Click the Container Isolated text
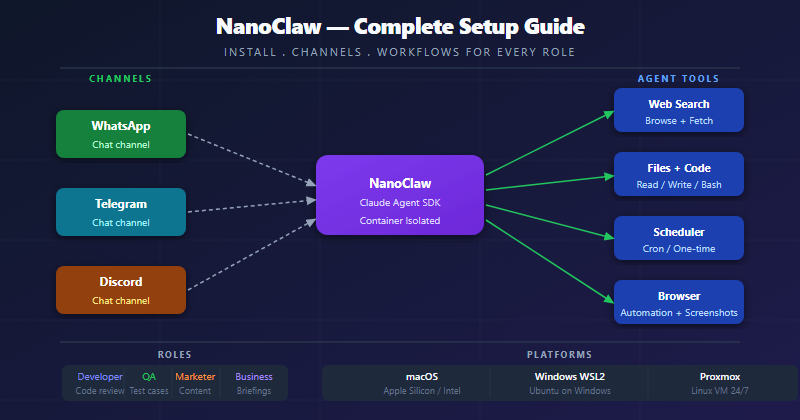This screenshot has width=800, height=420. click(400, 220)
